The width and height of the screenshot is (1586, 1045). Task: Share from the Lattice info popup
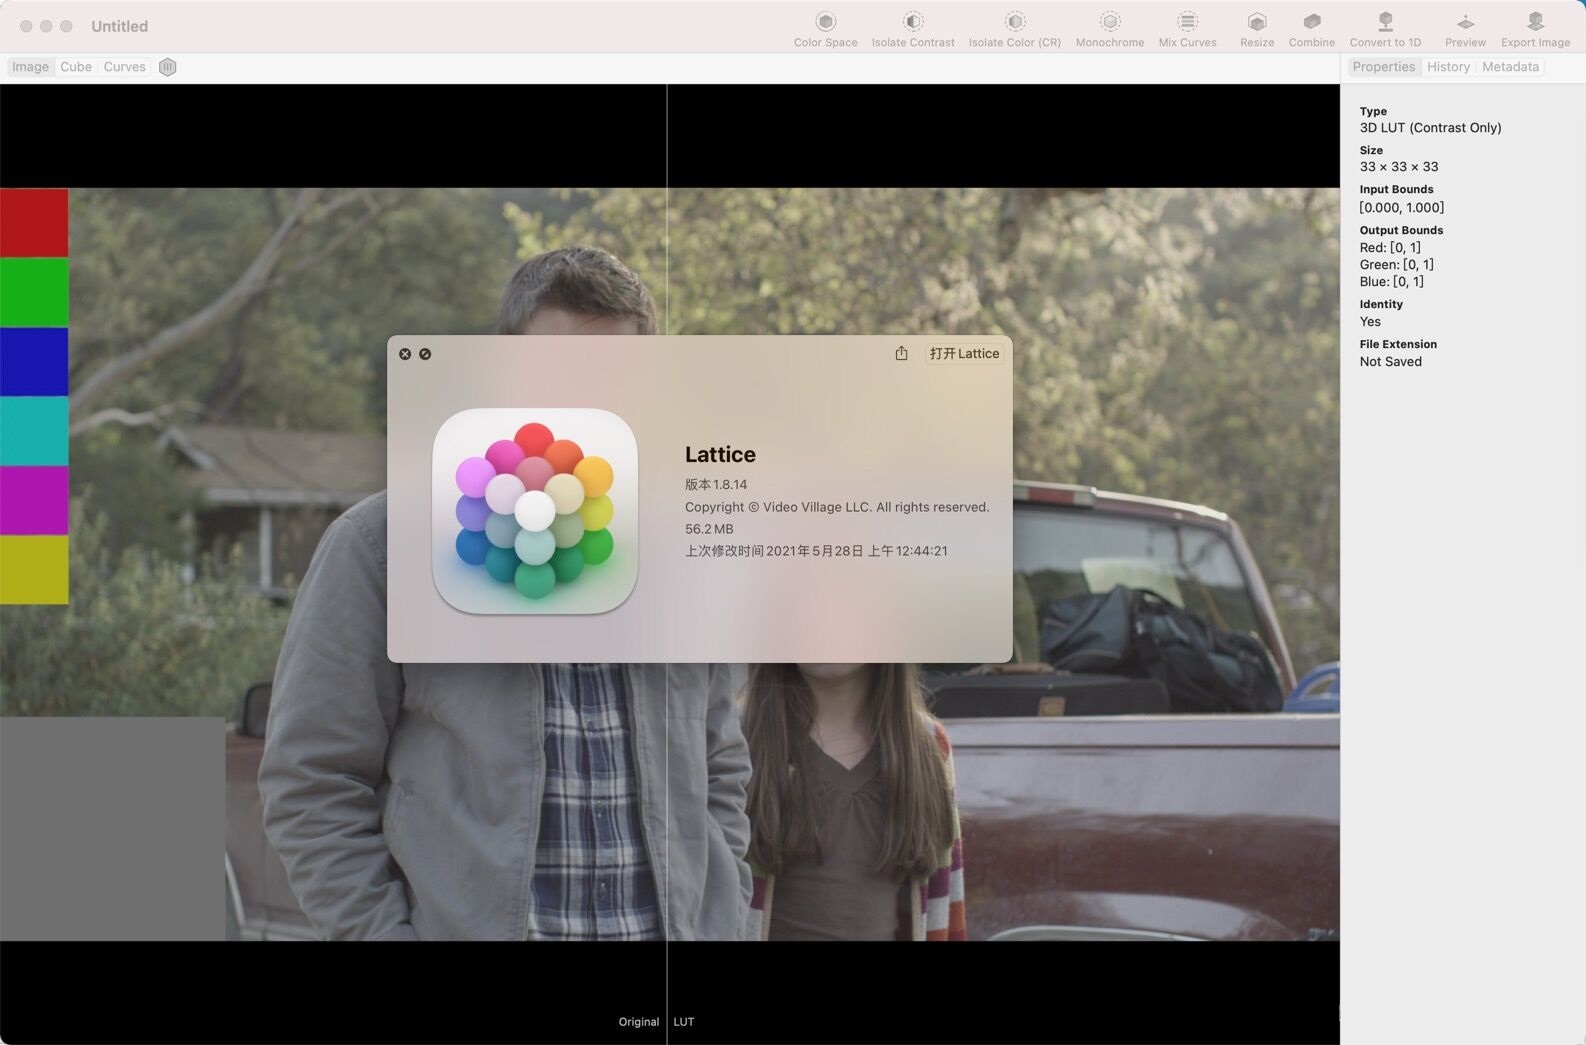pyautogui.click(x=901, y=353)
